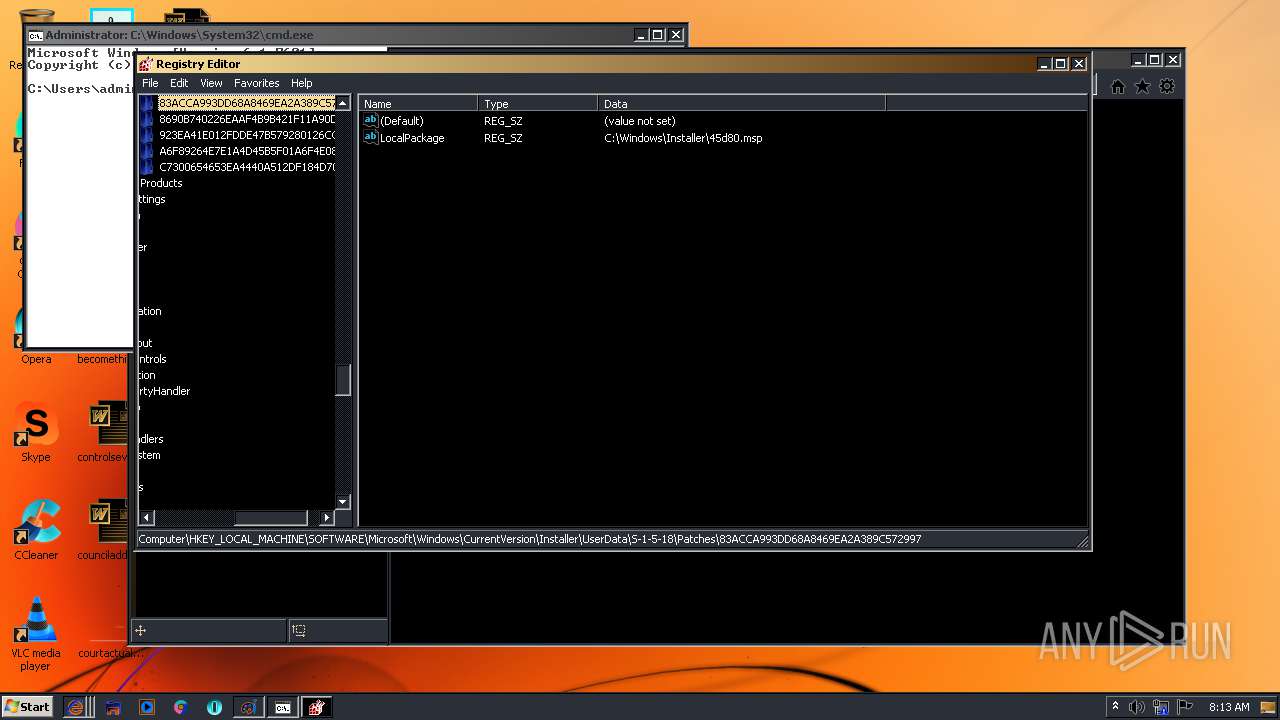Click the registry path in status bar

coord(530,539)
